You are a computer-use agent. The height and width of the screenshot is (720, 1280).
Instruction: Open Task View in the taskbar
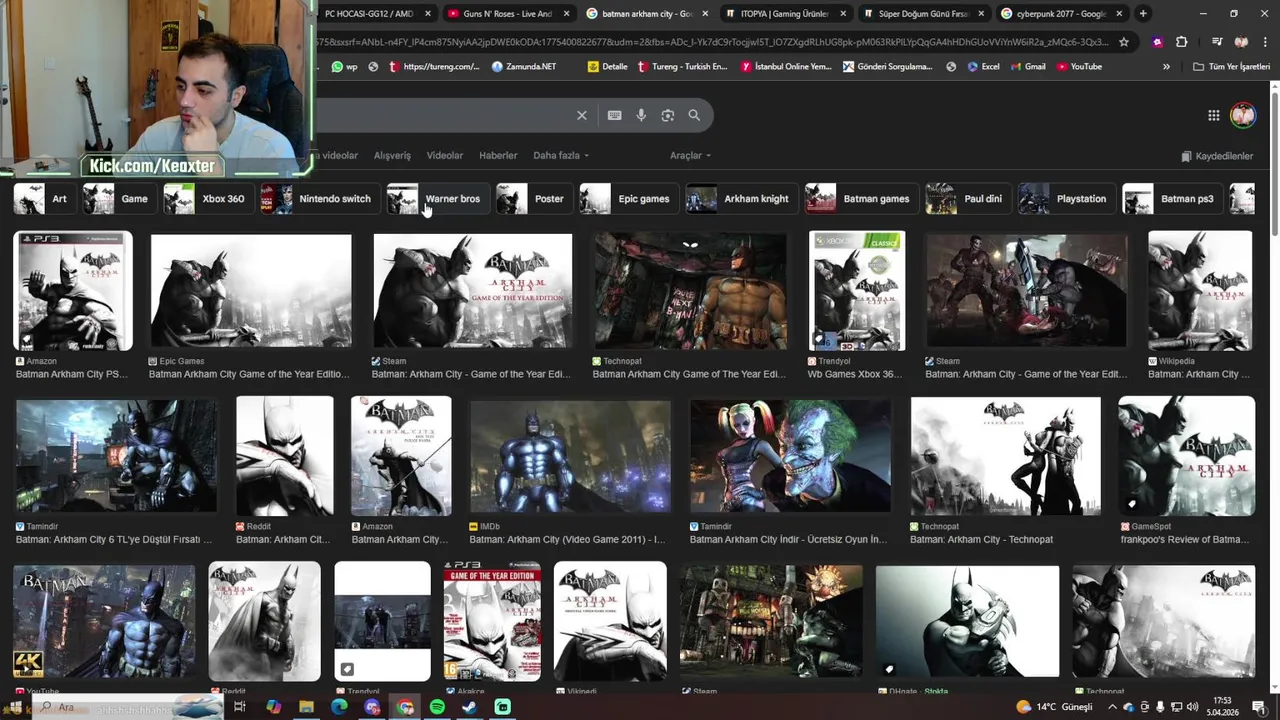(240, 707)
